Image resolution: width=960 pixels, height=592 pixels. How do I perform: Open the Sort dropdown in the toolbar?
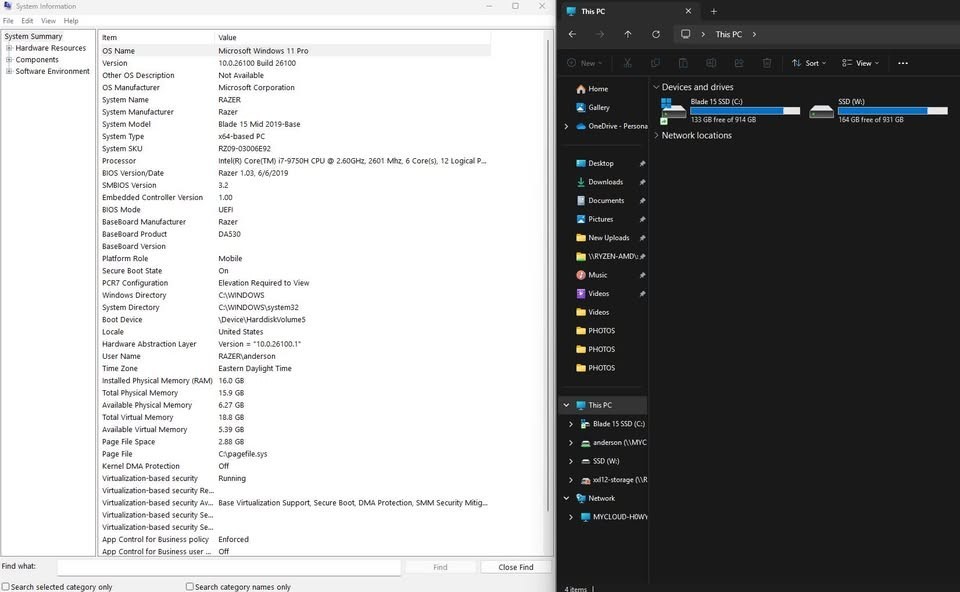809,63
